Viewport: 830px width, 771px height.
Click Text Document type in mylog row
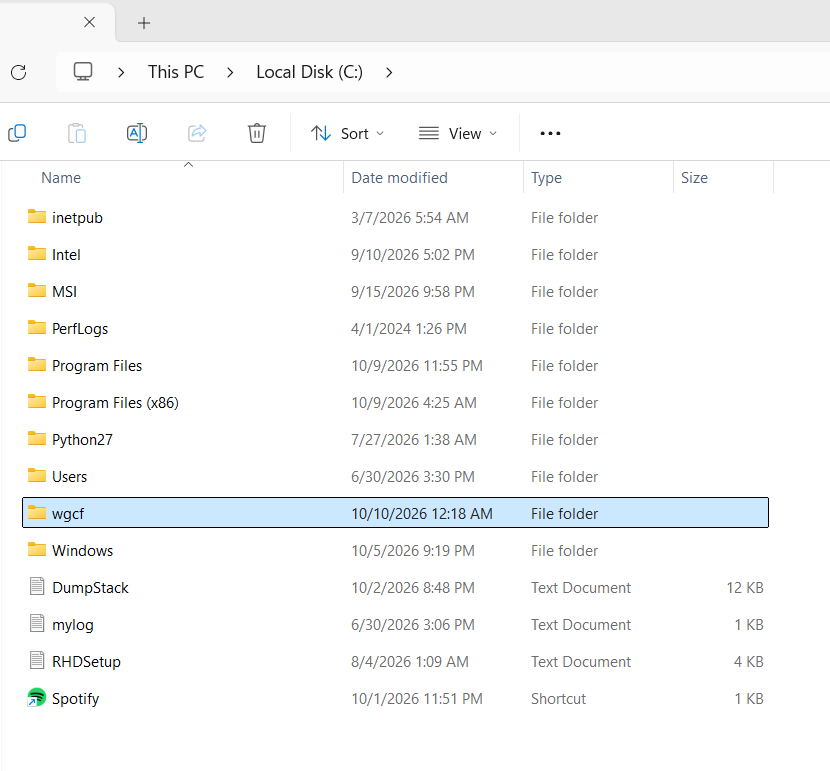click(x=581, y=625)
